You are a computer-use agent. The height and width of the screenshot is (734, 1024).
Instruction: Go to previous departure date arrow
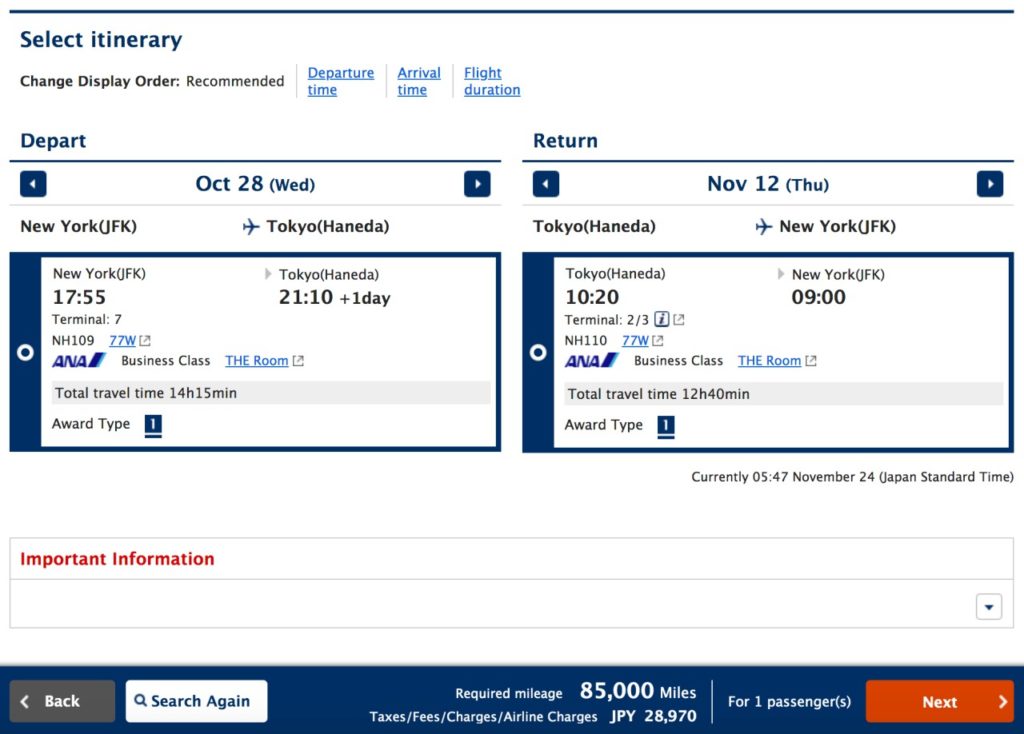click(x=33, y=184)
